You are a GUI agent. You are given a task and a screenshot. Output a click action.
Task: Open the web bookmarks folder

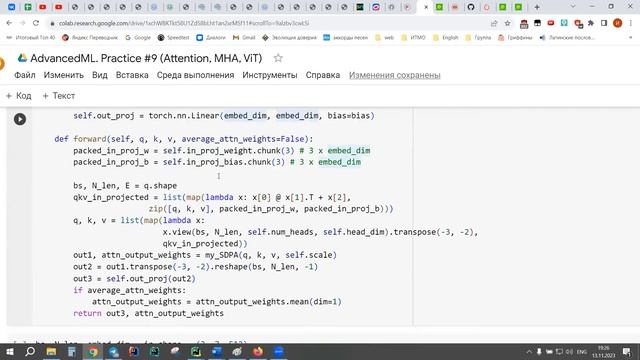tap(384, 38)
